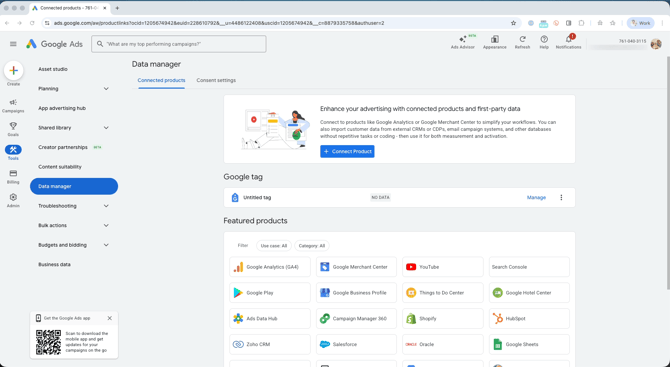Select Google Merchant Center card
This screenshot has width=670, height=367.
click(356, 267)
